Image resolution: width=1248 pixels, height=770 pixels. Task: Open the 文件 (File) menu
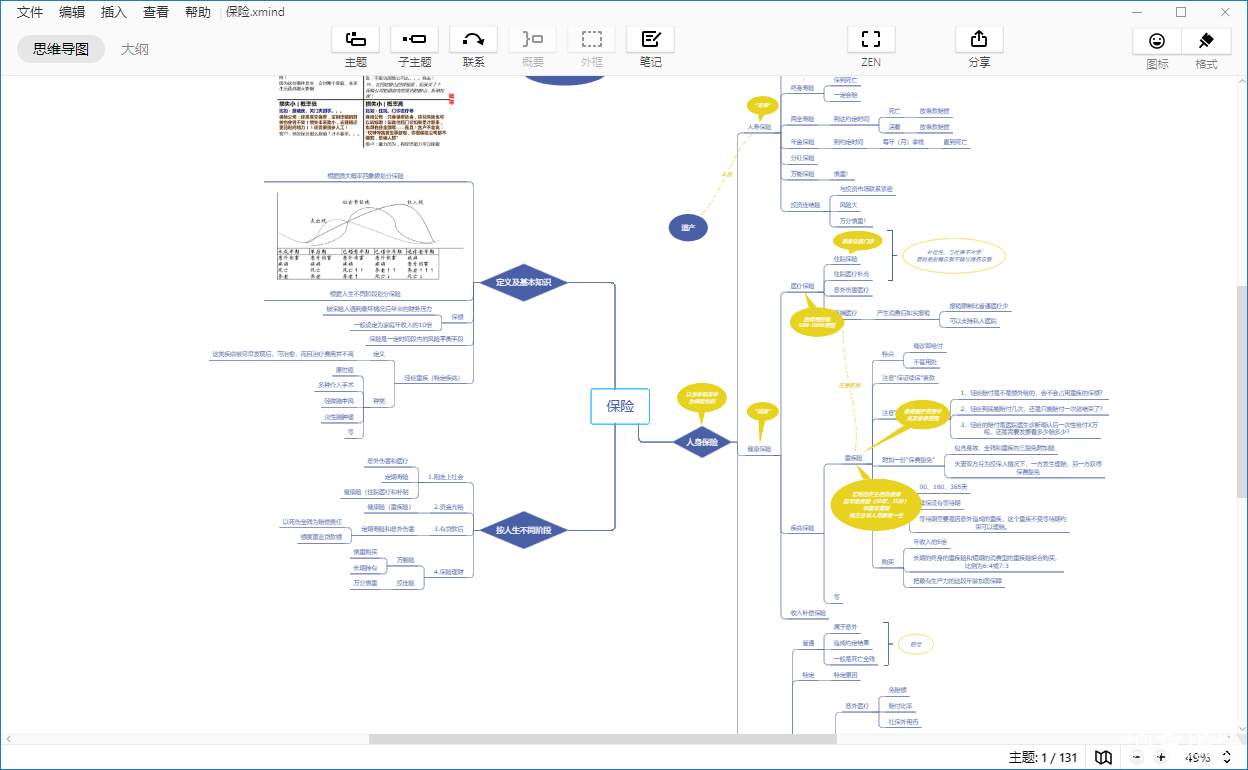pyautogui.click(x=30, y=12)
